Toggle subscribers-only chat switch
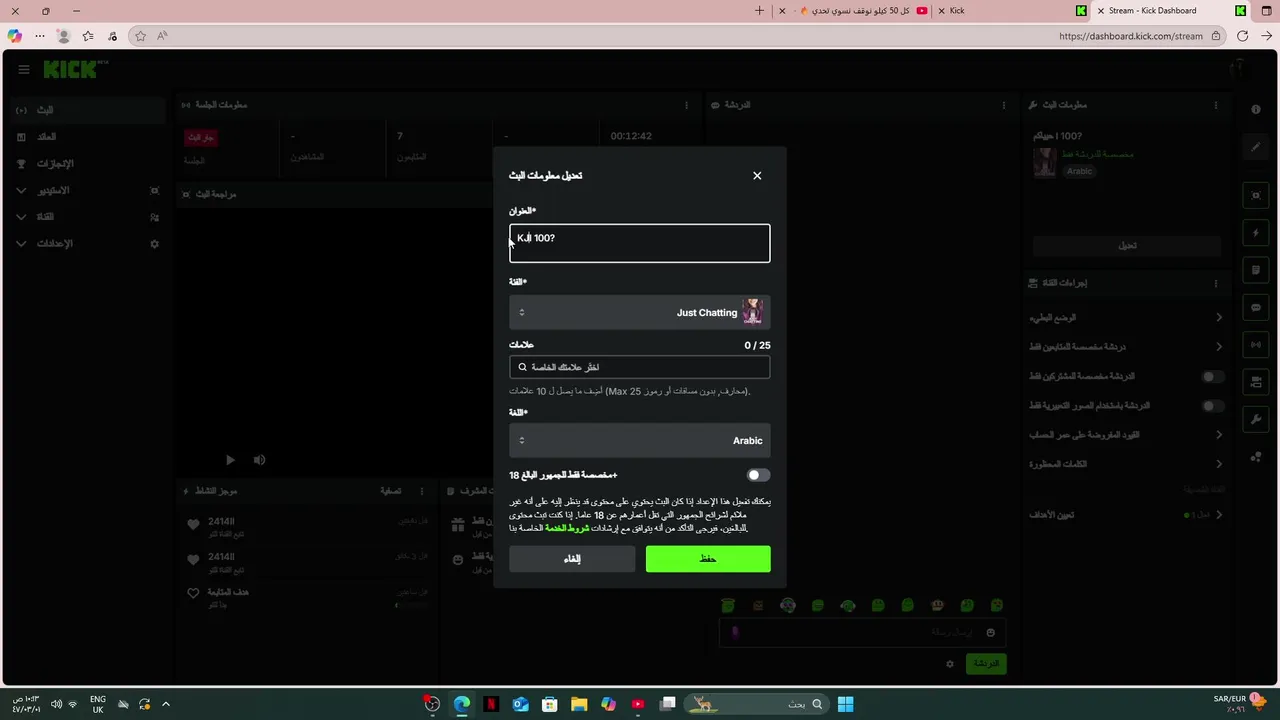This screenshot has height=720, width=1280. [1212, 377]
